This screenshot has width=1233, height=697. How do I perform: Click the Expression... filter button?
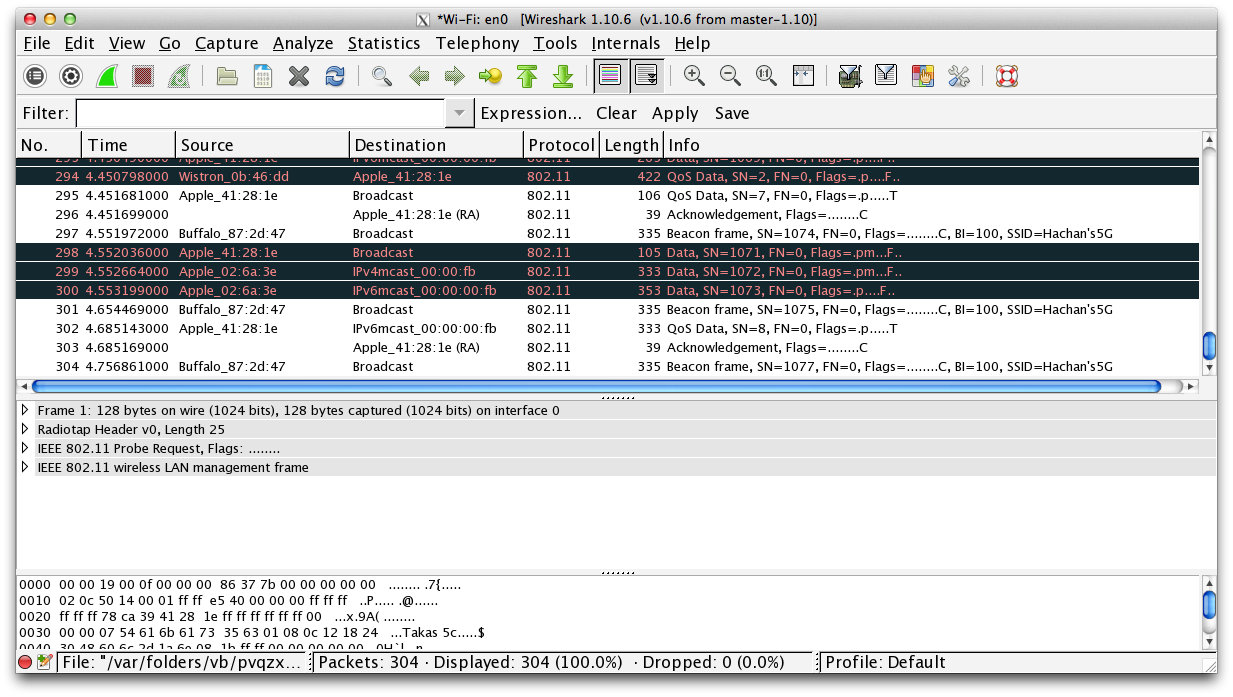pyautogui.click(x=531, y=113)
